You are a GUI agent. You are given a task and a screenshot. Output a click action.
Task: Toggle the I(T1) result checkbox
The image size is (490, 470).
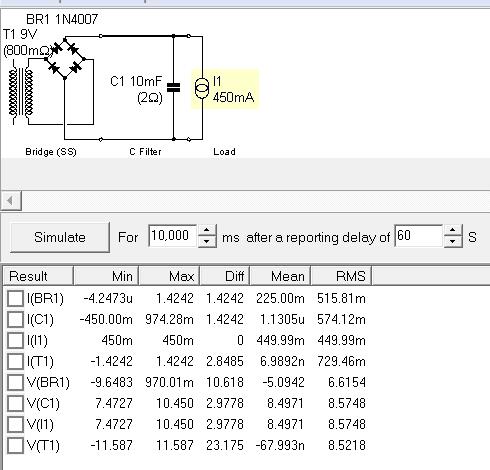click(15, 361)
